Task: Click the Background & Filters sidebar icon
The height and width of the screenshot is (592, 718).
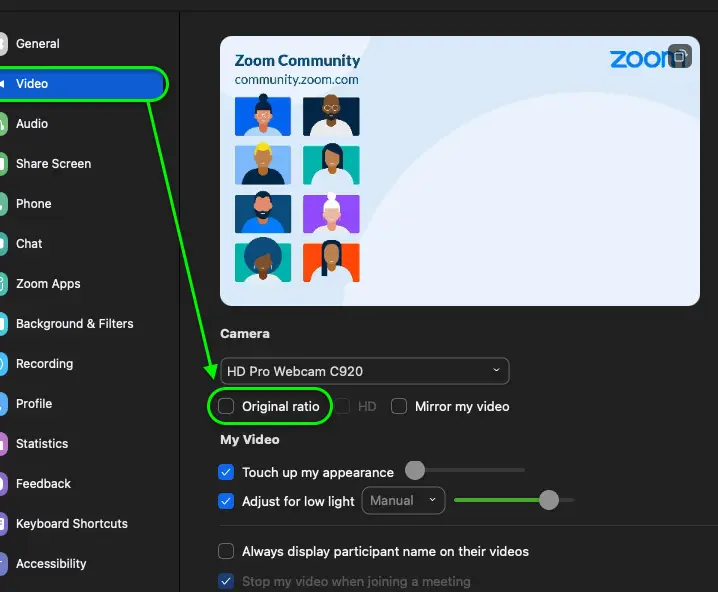Action: [x=3, y=324]
